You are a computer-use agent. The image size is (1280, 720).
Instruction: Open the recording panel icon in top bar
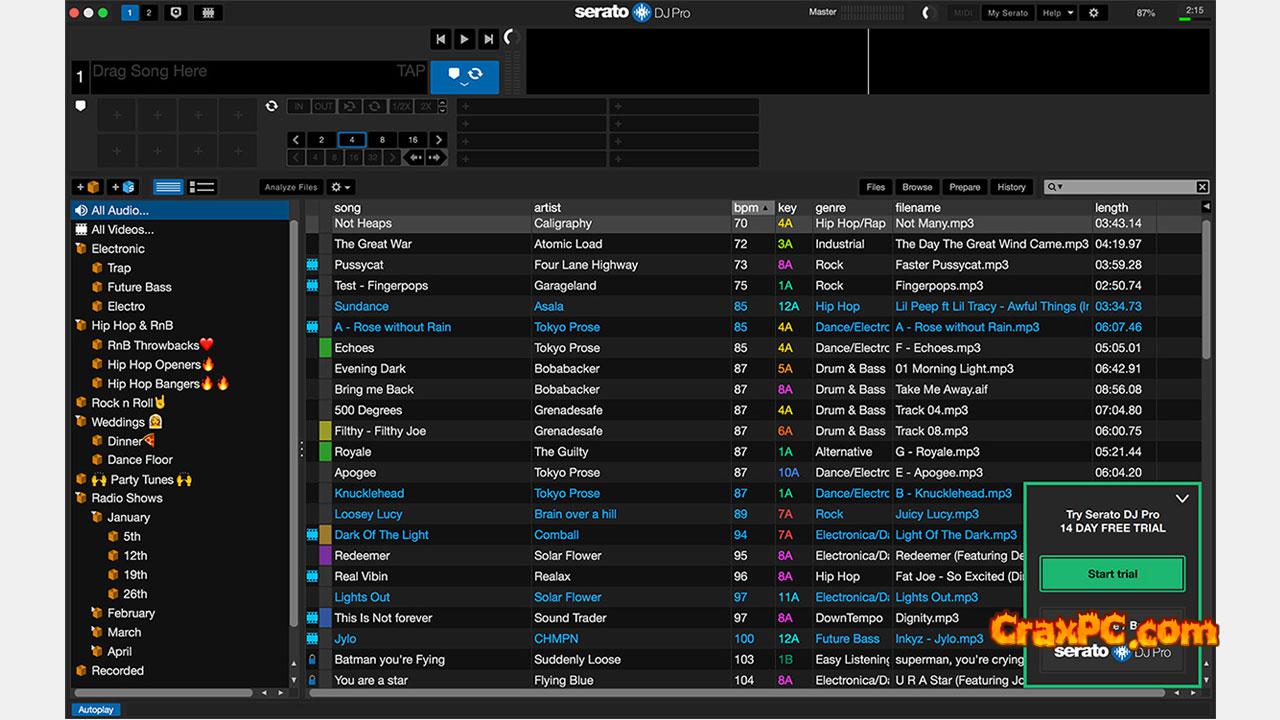(x=174, y=13)
